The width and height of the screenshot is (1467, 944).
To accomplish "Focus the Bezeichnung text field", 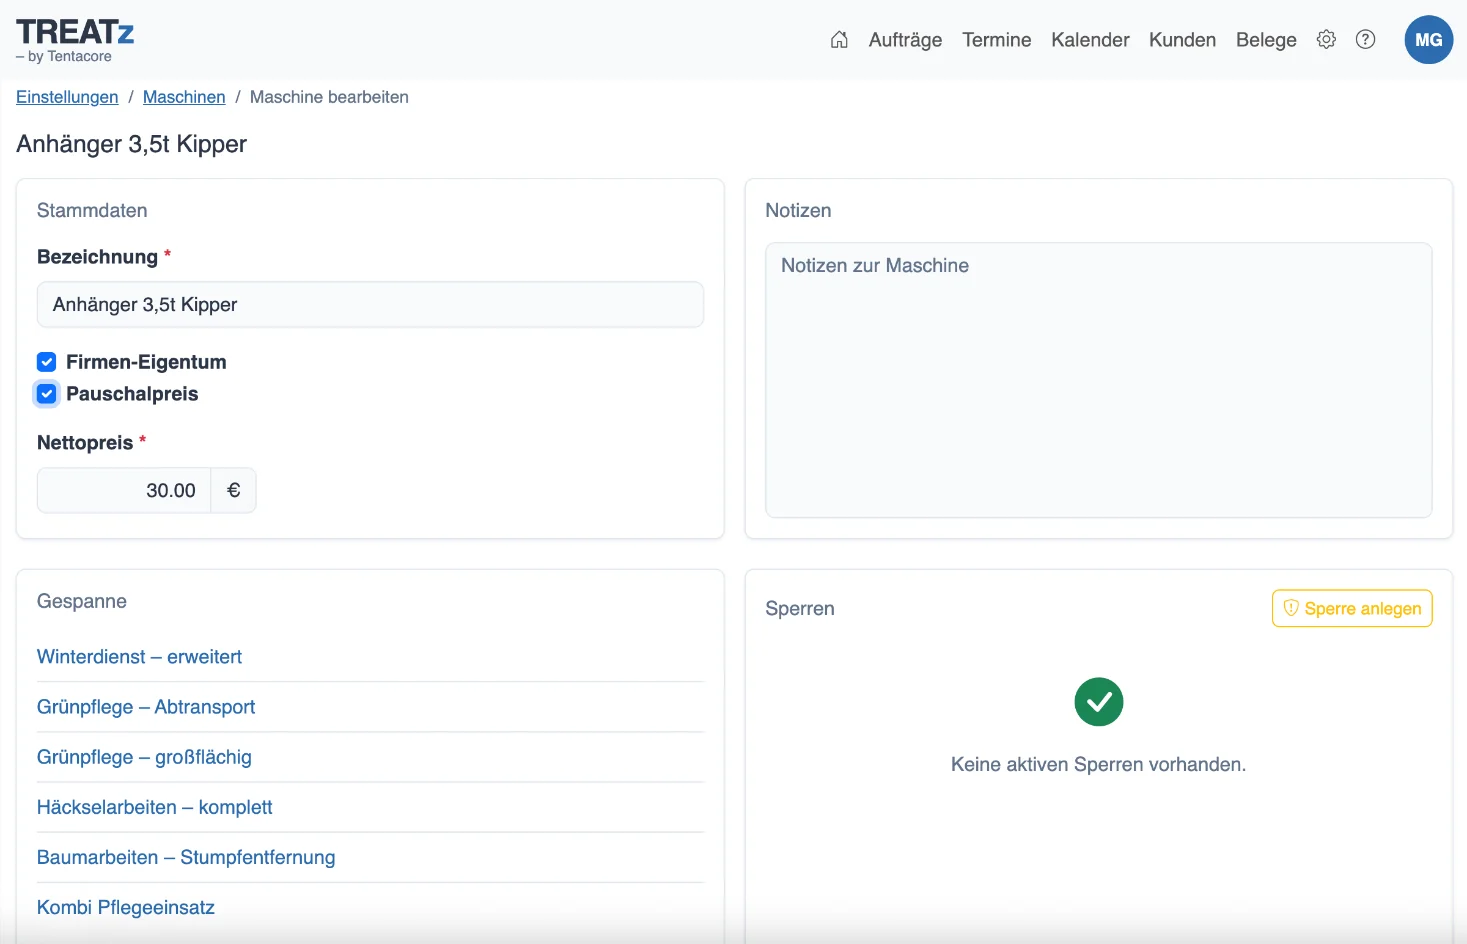I will coord(370,304).
